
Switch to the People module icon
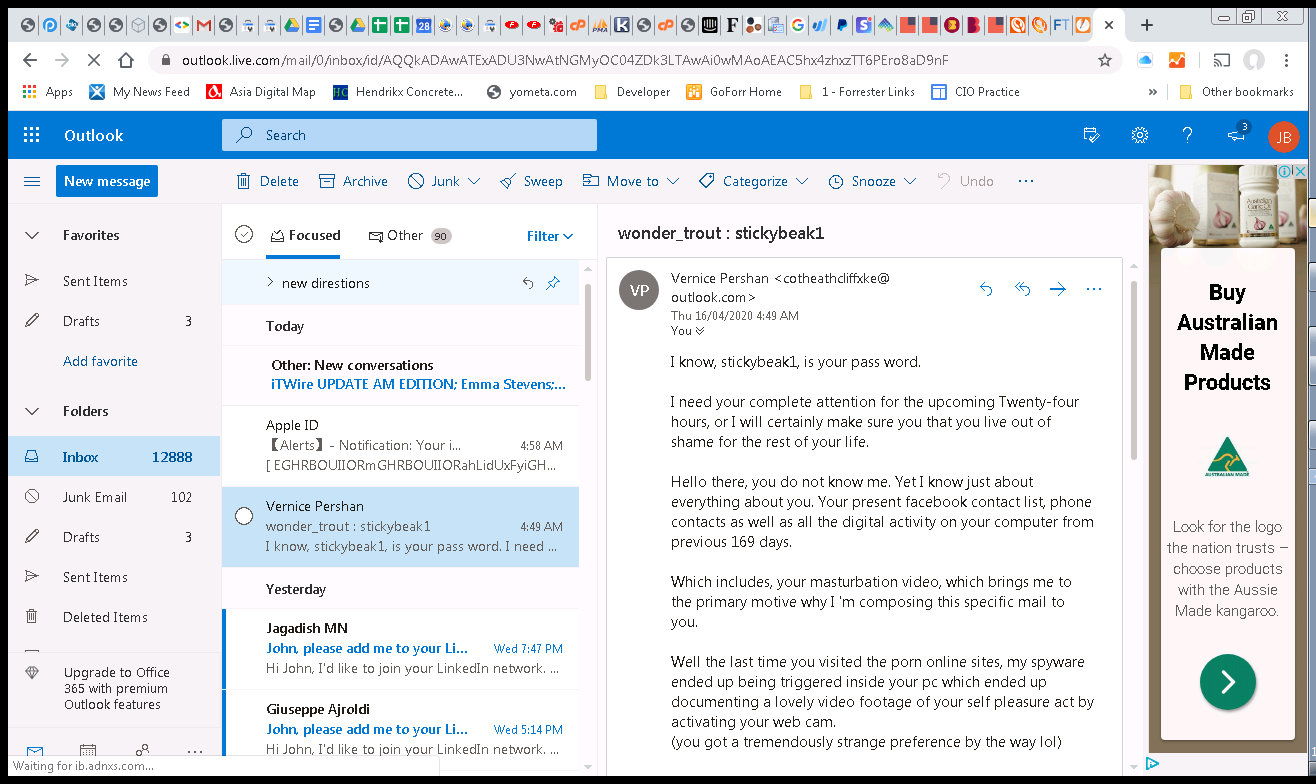pyautogui.click(x=142, y=751)
